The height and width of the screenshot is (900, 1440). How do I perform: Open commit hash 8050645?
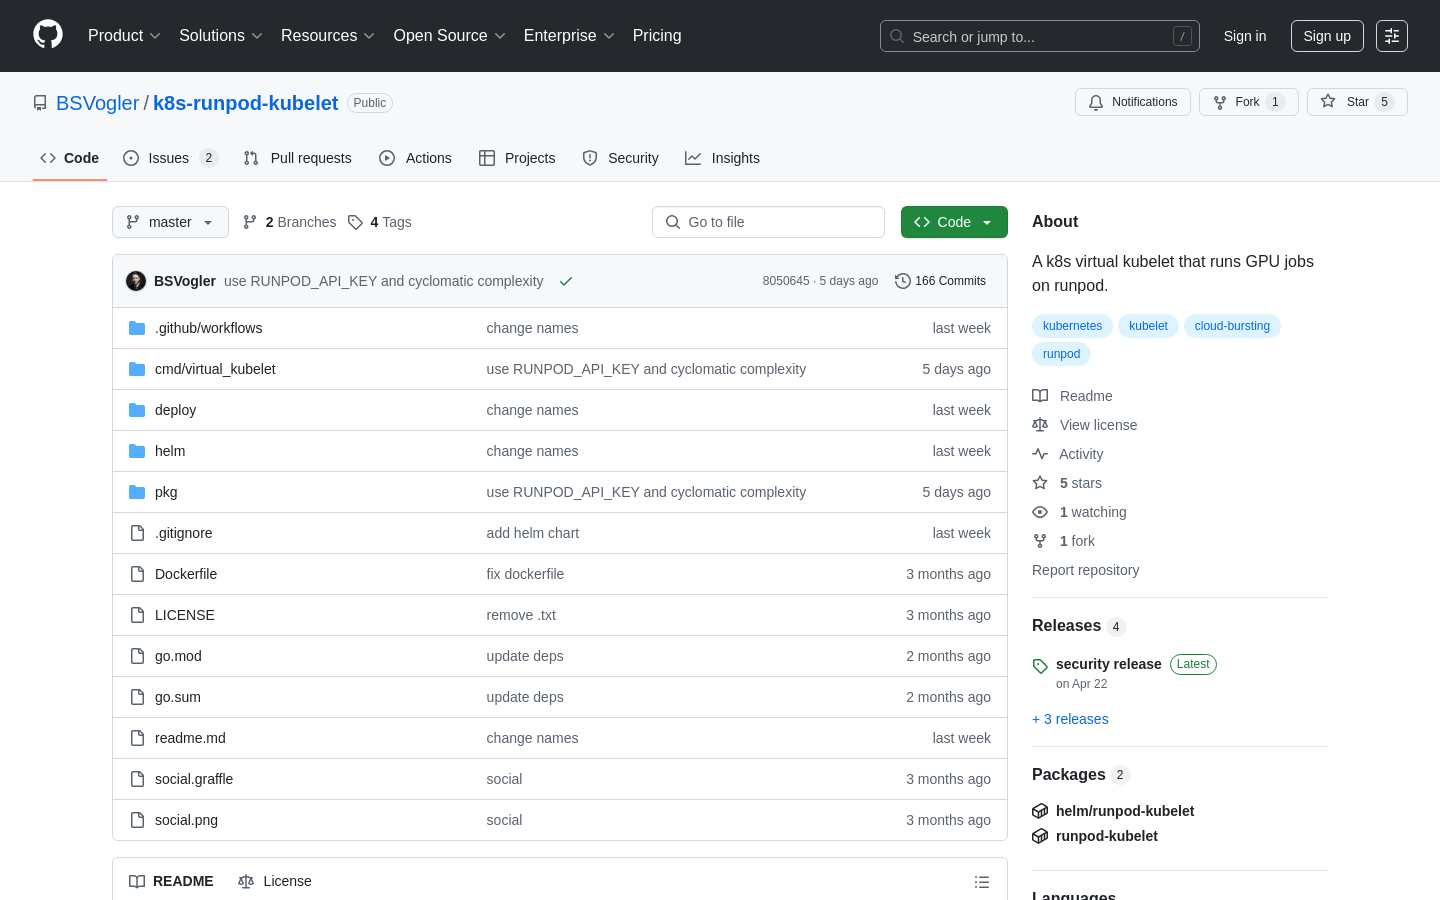pos(786,281)
